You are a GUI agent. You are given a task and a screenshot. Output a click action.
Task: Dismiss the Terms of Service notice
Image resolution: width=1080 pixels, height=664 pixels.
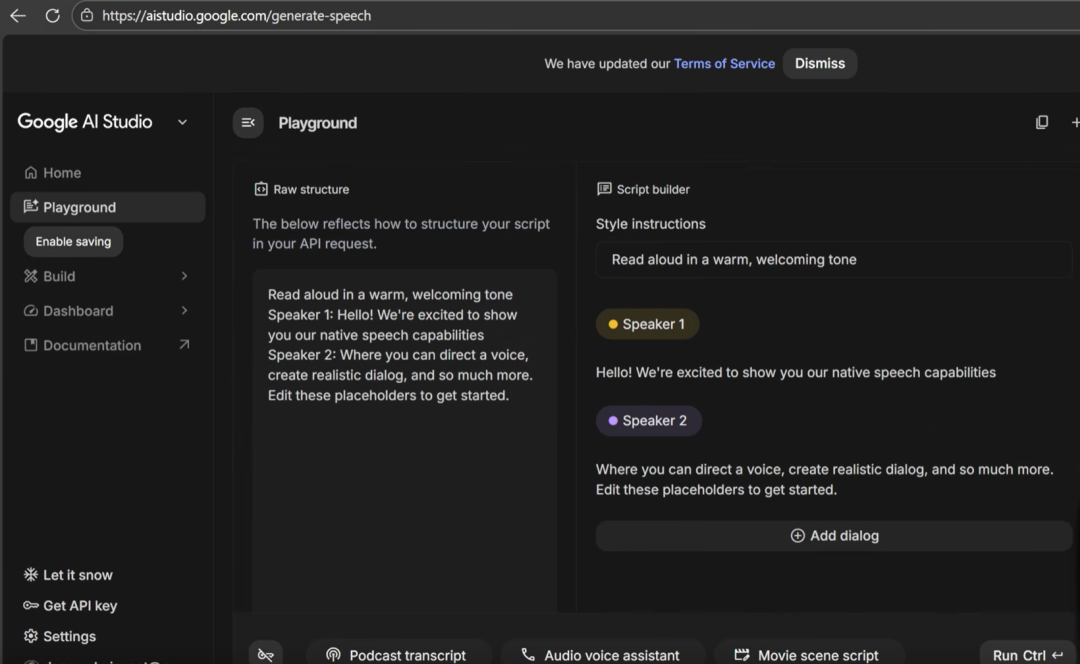click(819, 63)
